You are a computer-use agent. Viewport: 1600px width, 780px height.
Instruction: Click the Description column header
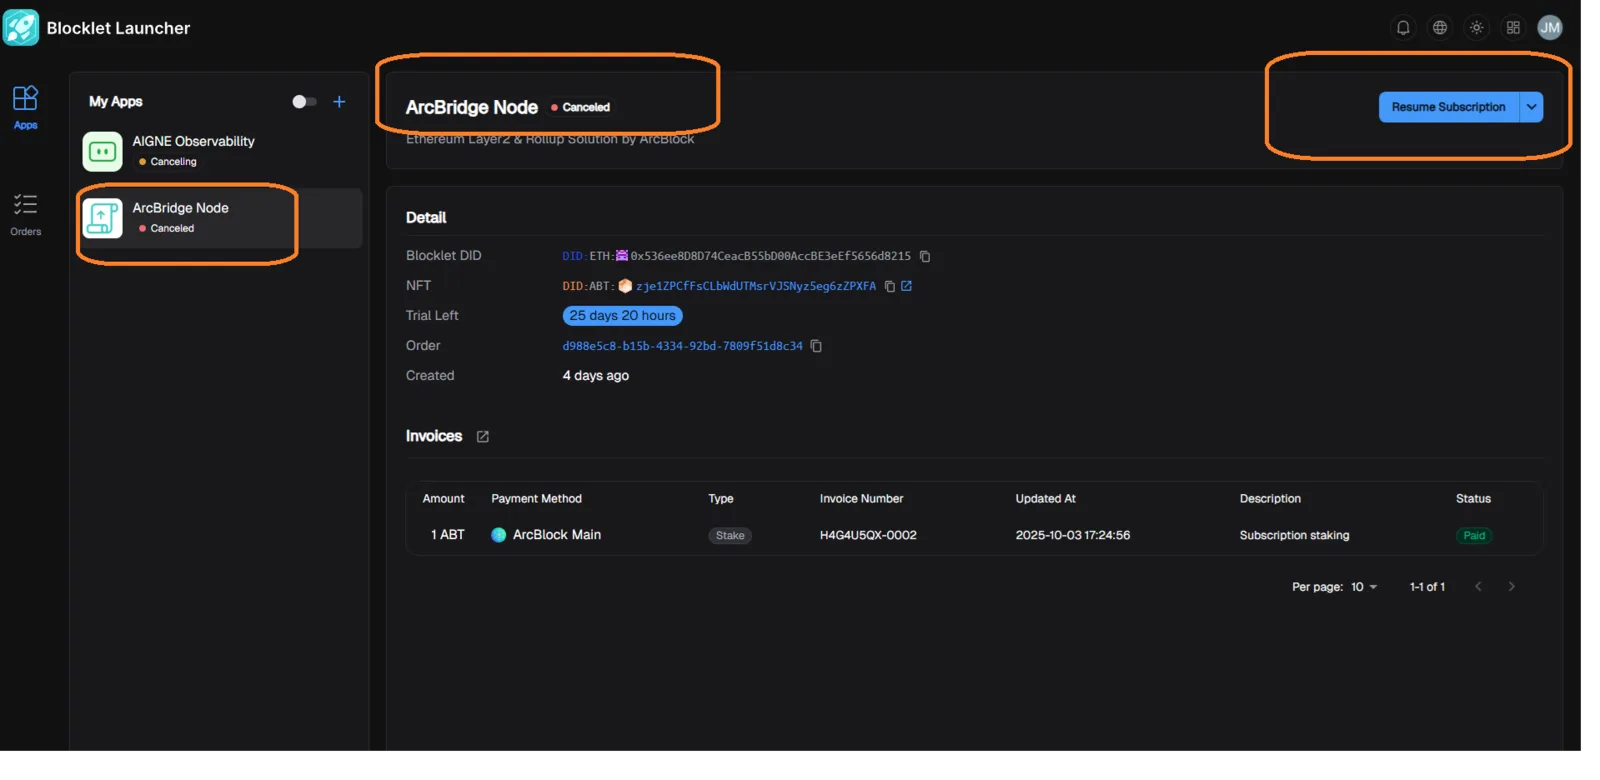point(1270,499)
